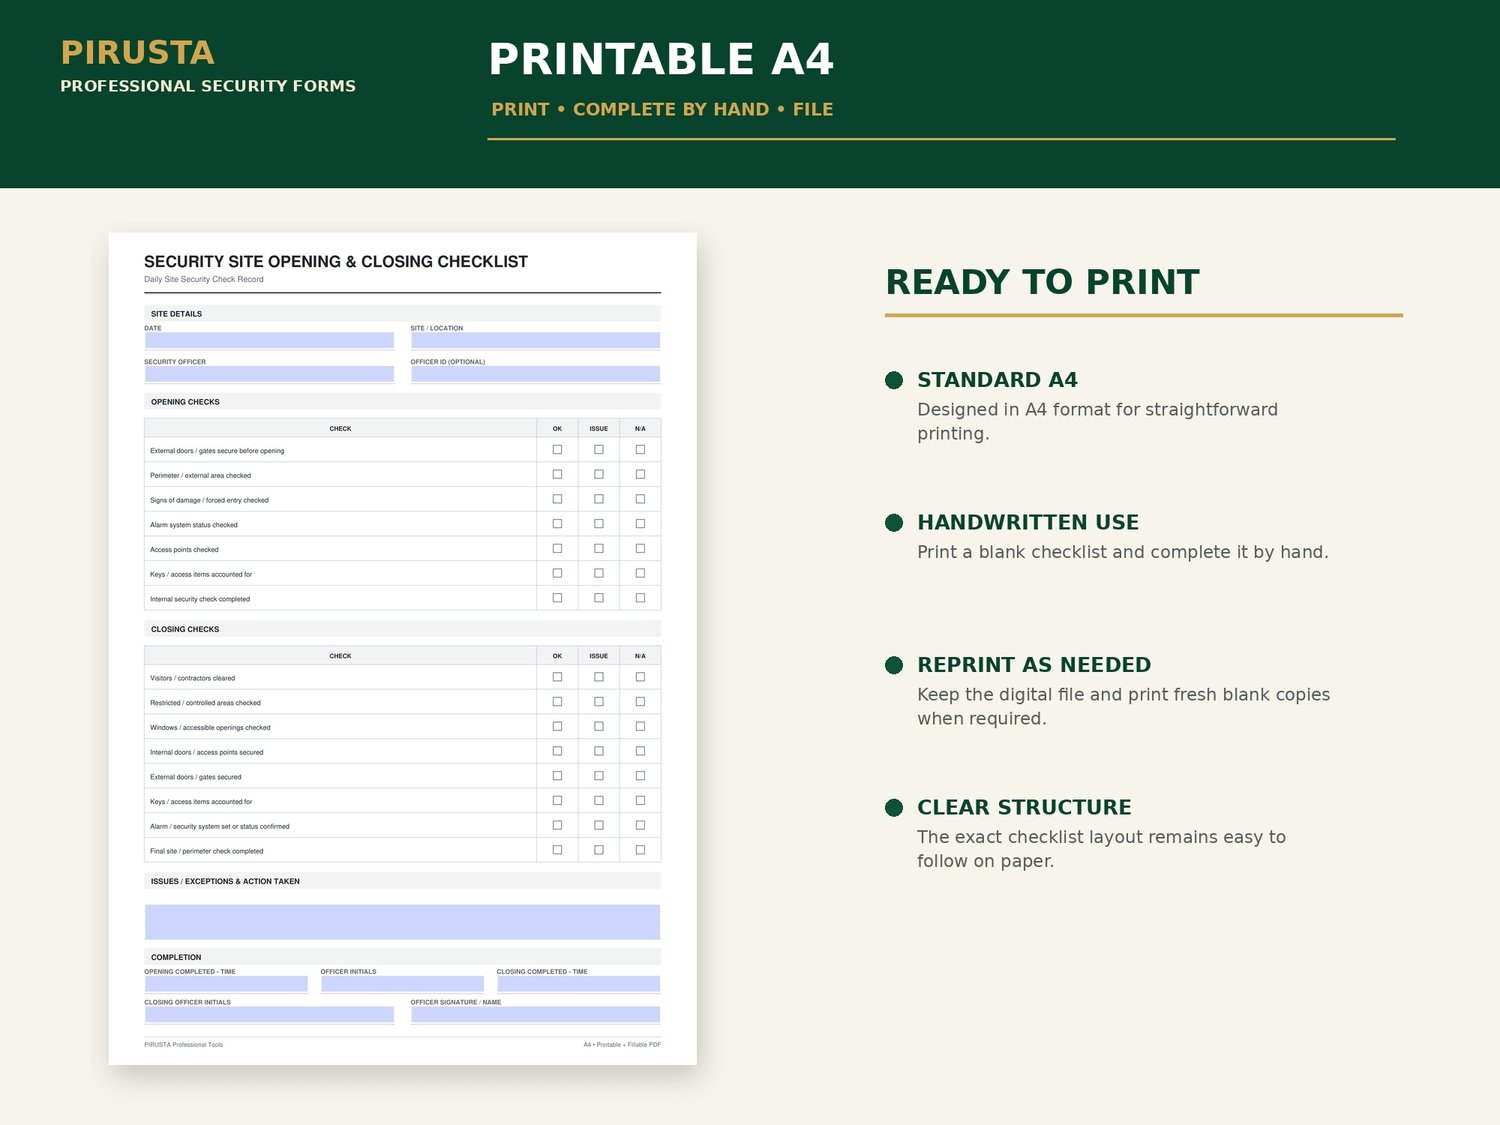
Task: Click 'Keep the digital file' description text
Action: tap(1123, 706)
